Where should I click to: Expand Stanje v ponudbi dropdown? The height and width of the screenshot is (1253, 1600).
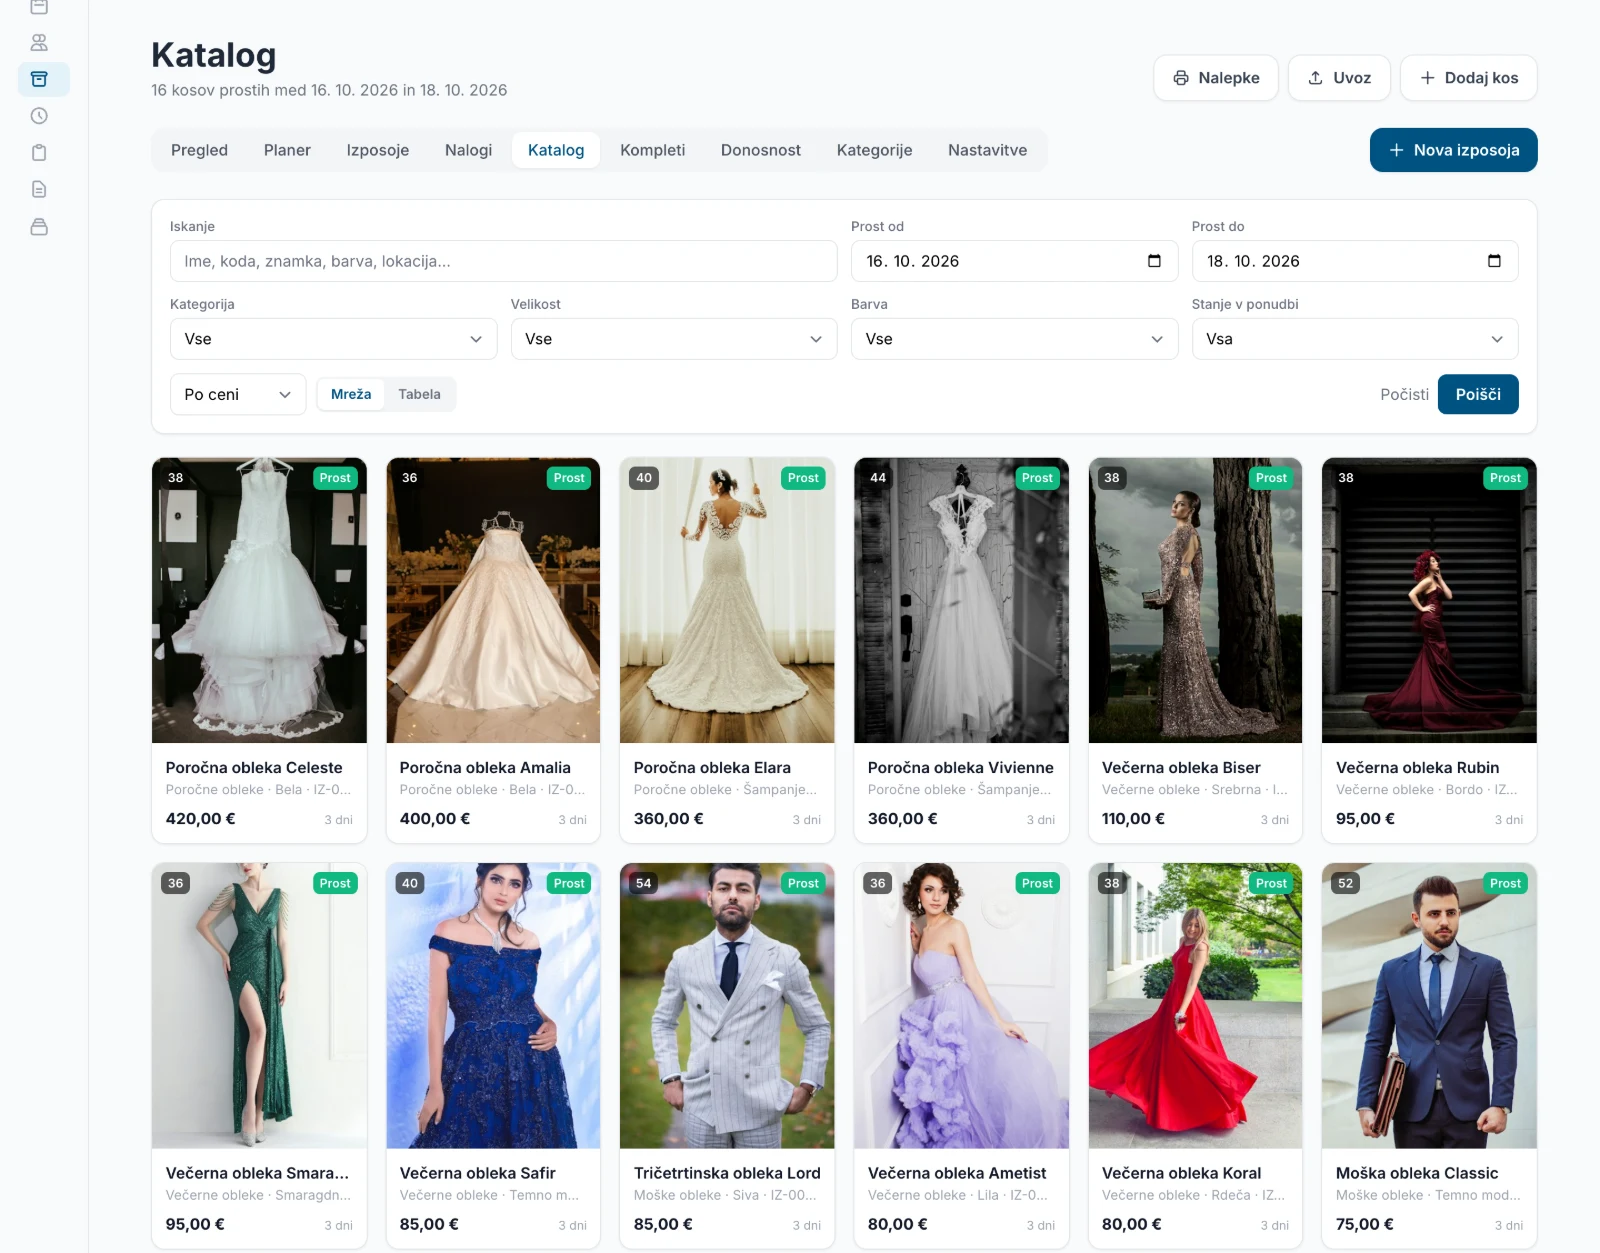pos(1355,339)
